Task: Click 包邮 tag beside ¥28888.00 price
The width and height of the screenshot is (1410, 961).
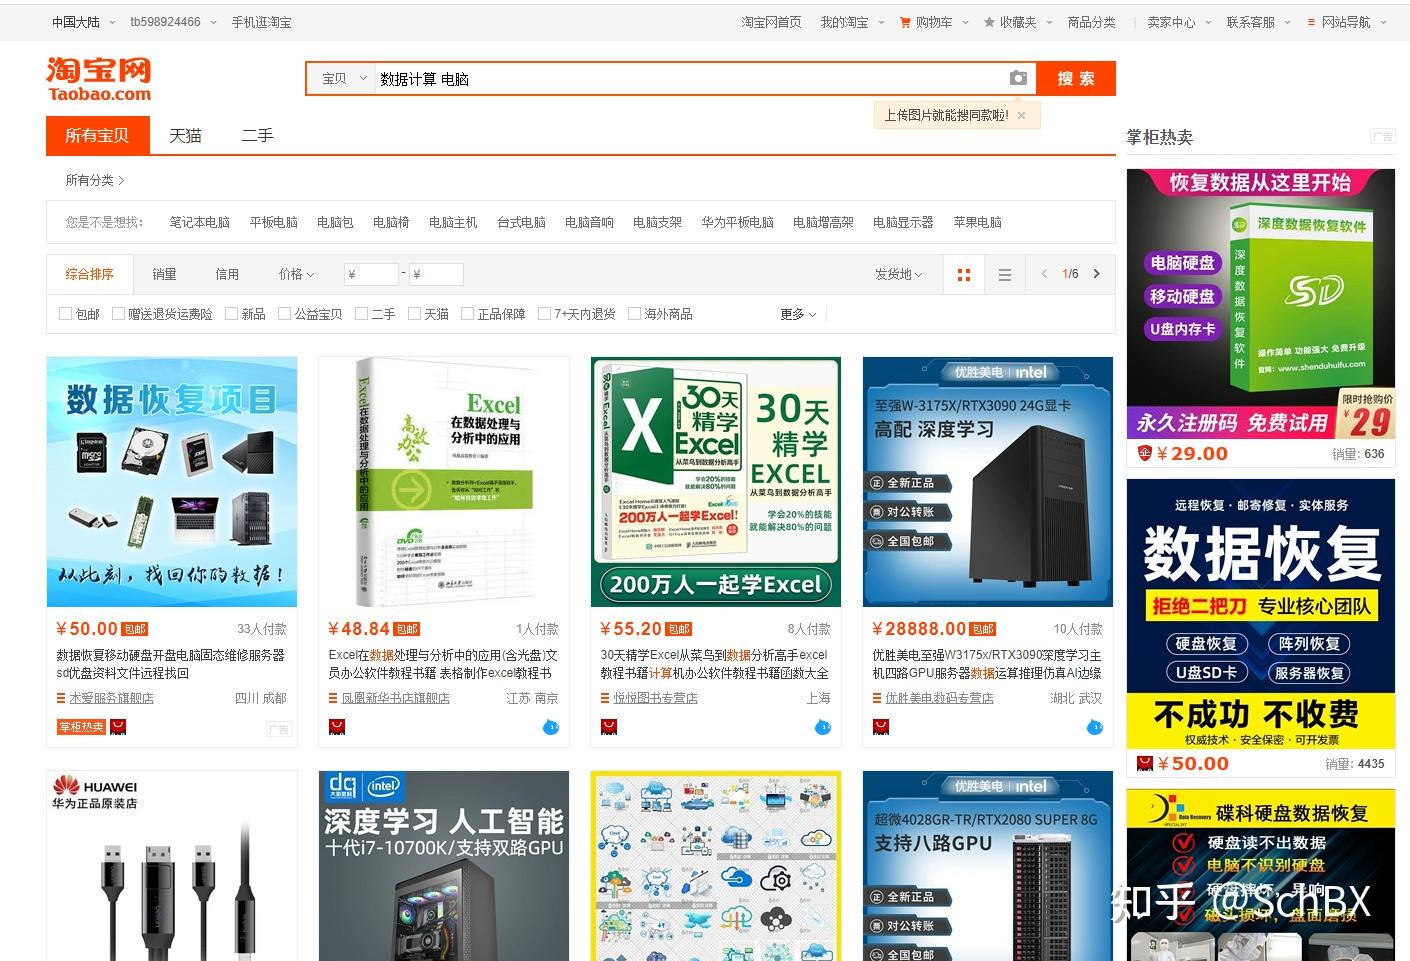Action: point(982,629)
